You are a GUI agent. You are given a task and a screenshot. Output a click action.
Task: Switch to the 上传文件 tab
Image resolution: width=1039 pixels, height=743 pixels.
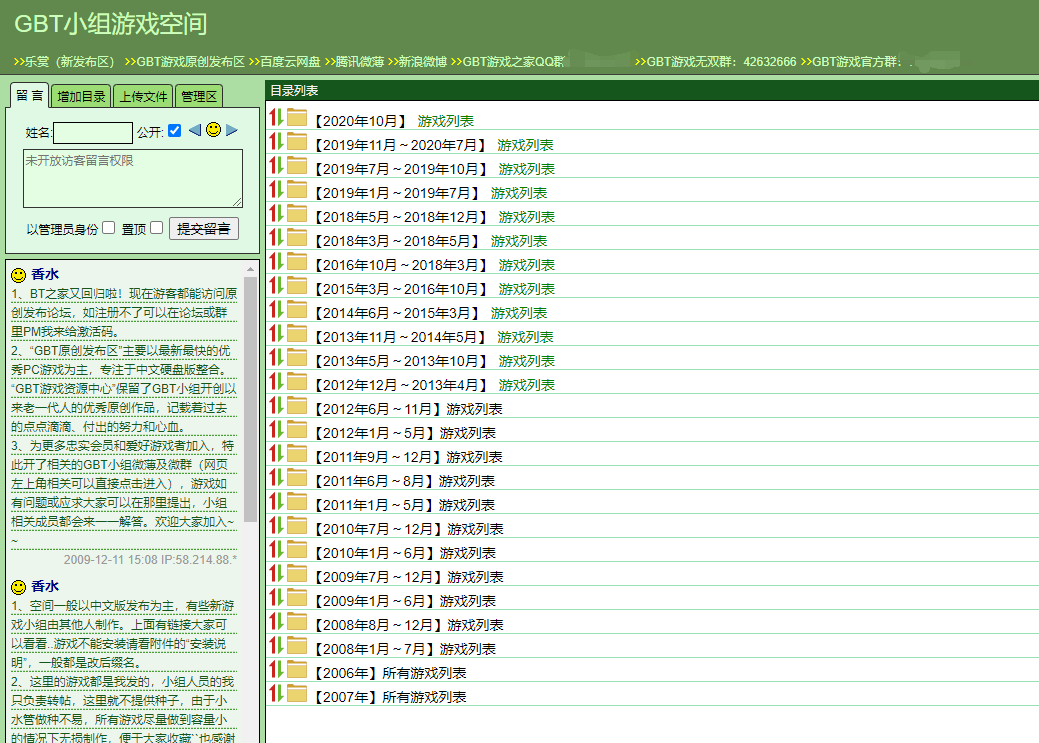[x=142, y=96]
